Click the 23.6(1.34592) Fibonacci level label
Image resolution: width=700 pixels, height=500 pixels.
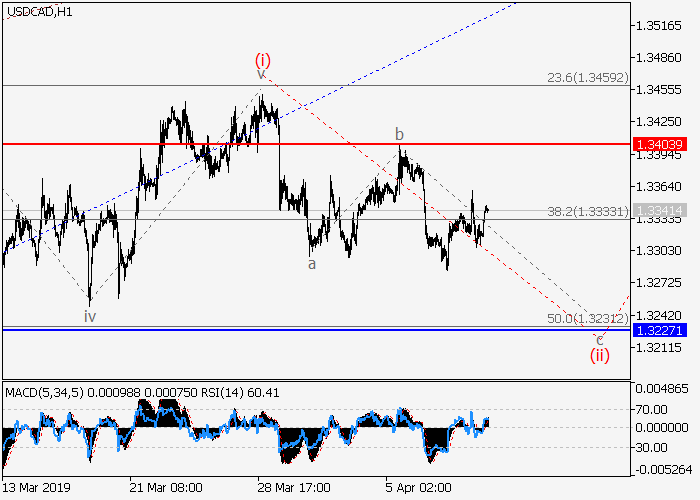click(586, 76)
